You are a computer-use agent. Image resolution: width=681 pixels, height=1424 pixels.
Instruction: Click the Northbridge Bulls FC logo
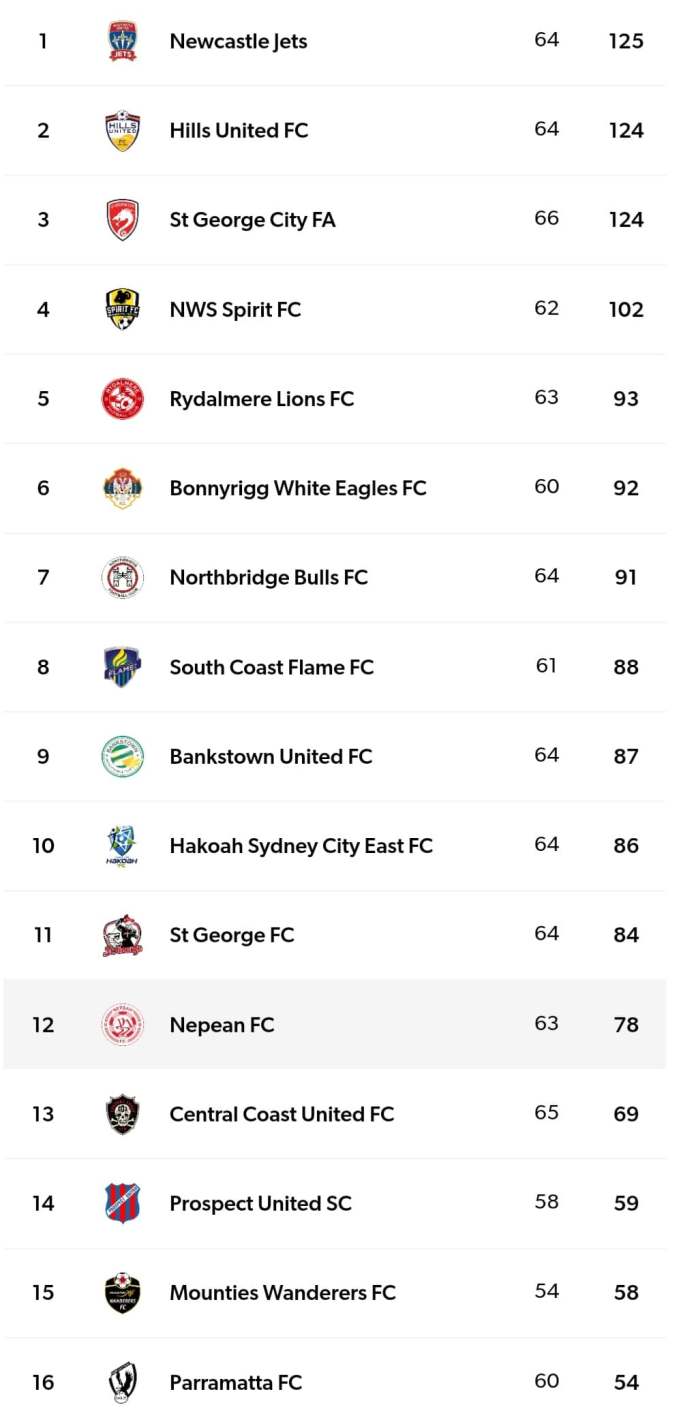coord(123,578)
